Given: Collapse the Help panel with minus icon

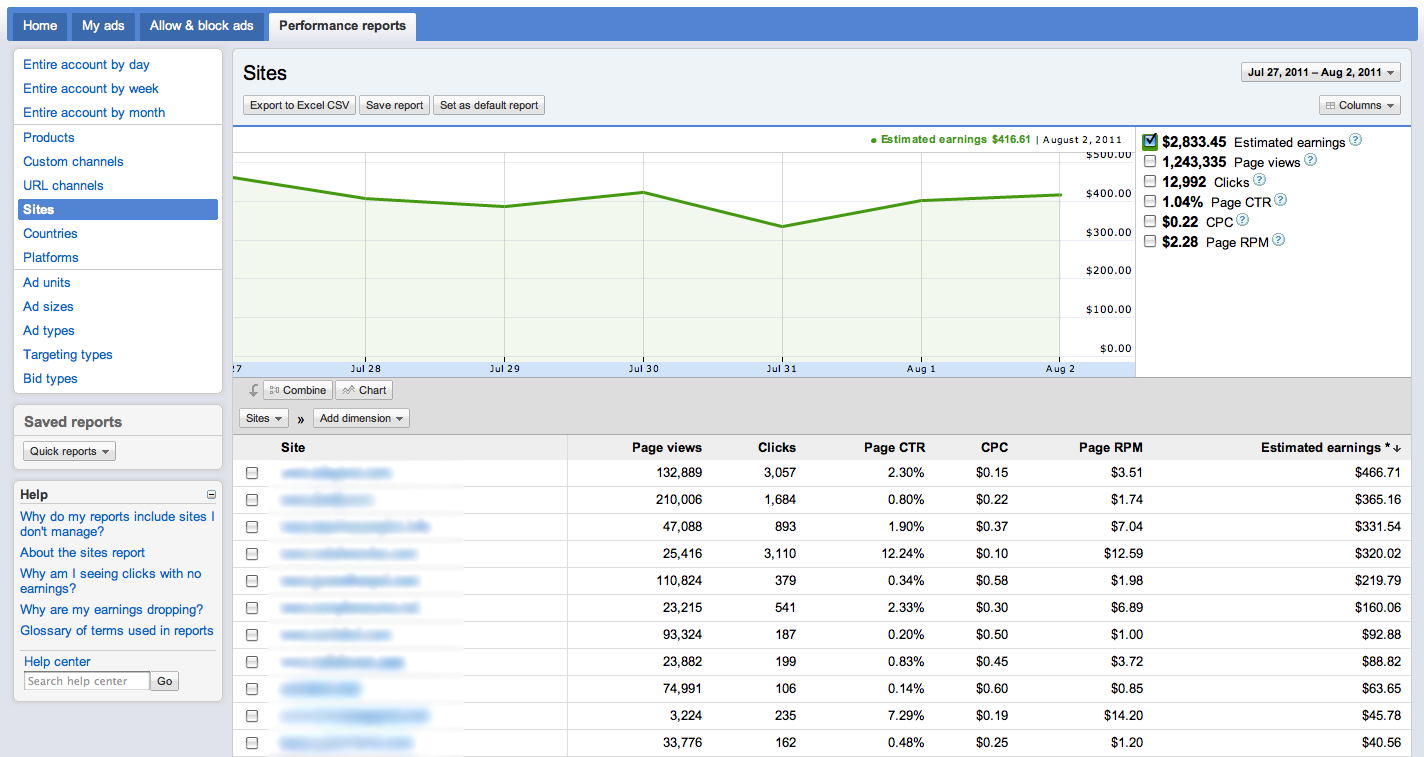Looking at the screenshot, I should (211, 495).
